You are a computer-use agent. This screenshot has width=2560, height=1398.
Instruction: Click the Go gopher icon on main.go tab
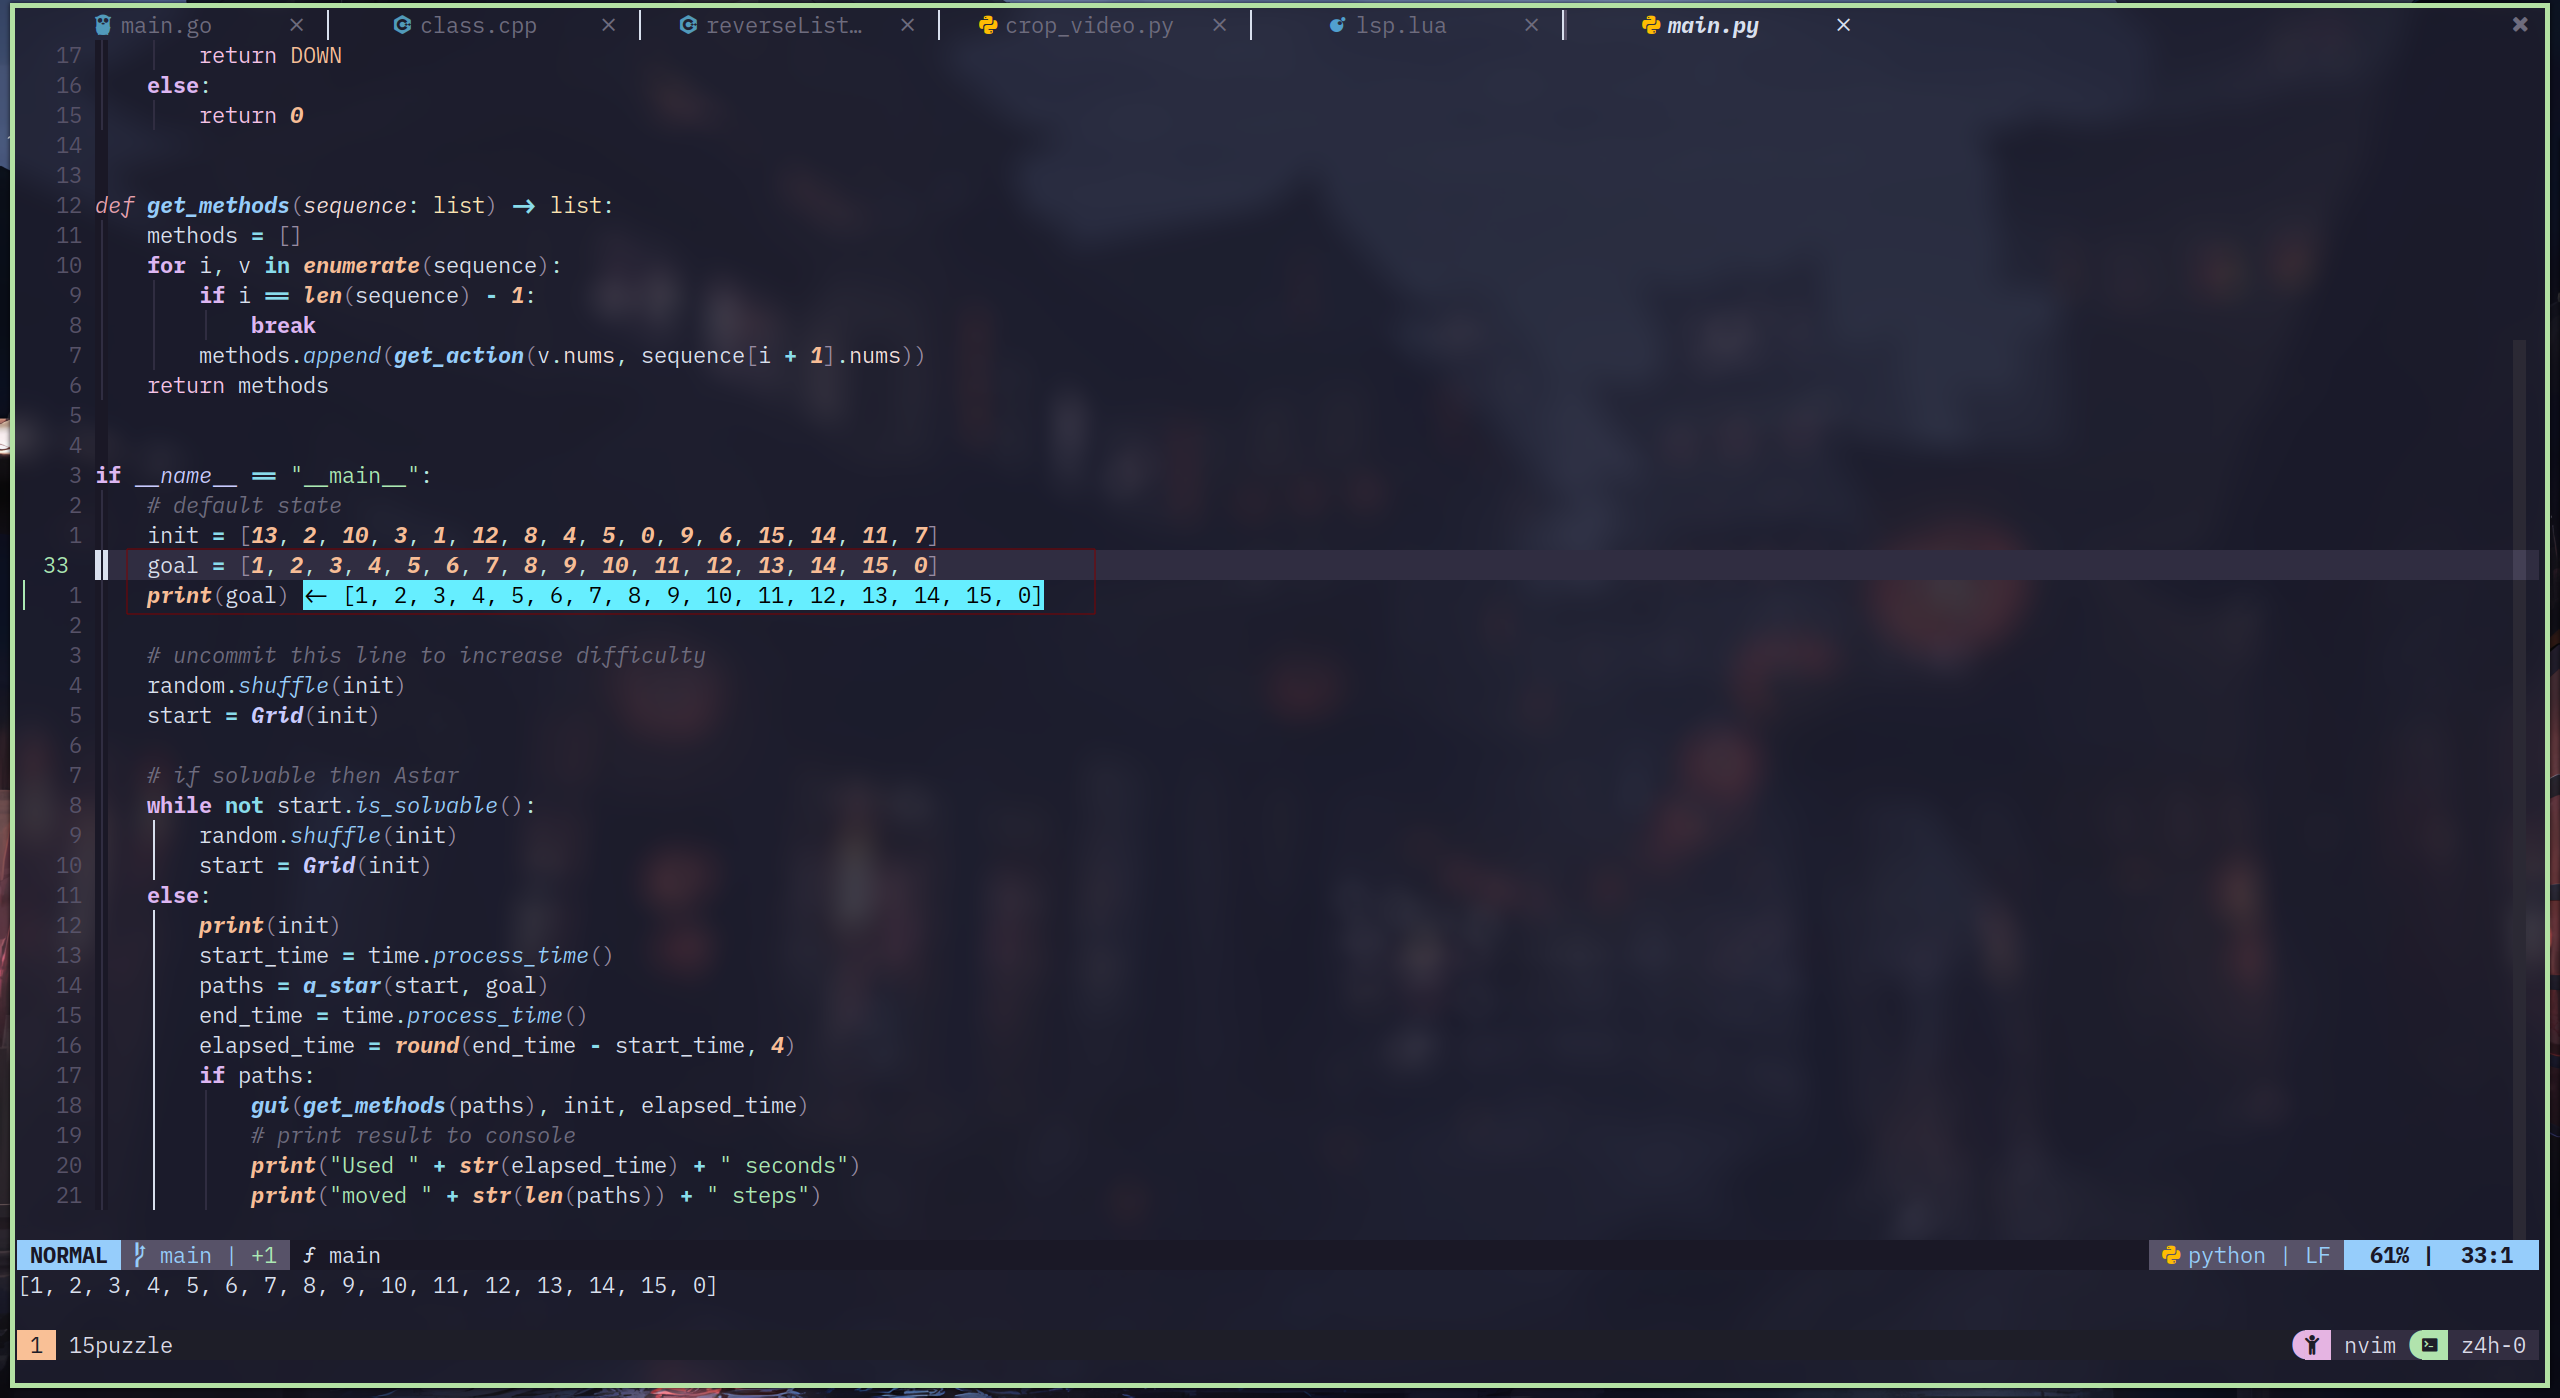point(103,25)
